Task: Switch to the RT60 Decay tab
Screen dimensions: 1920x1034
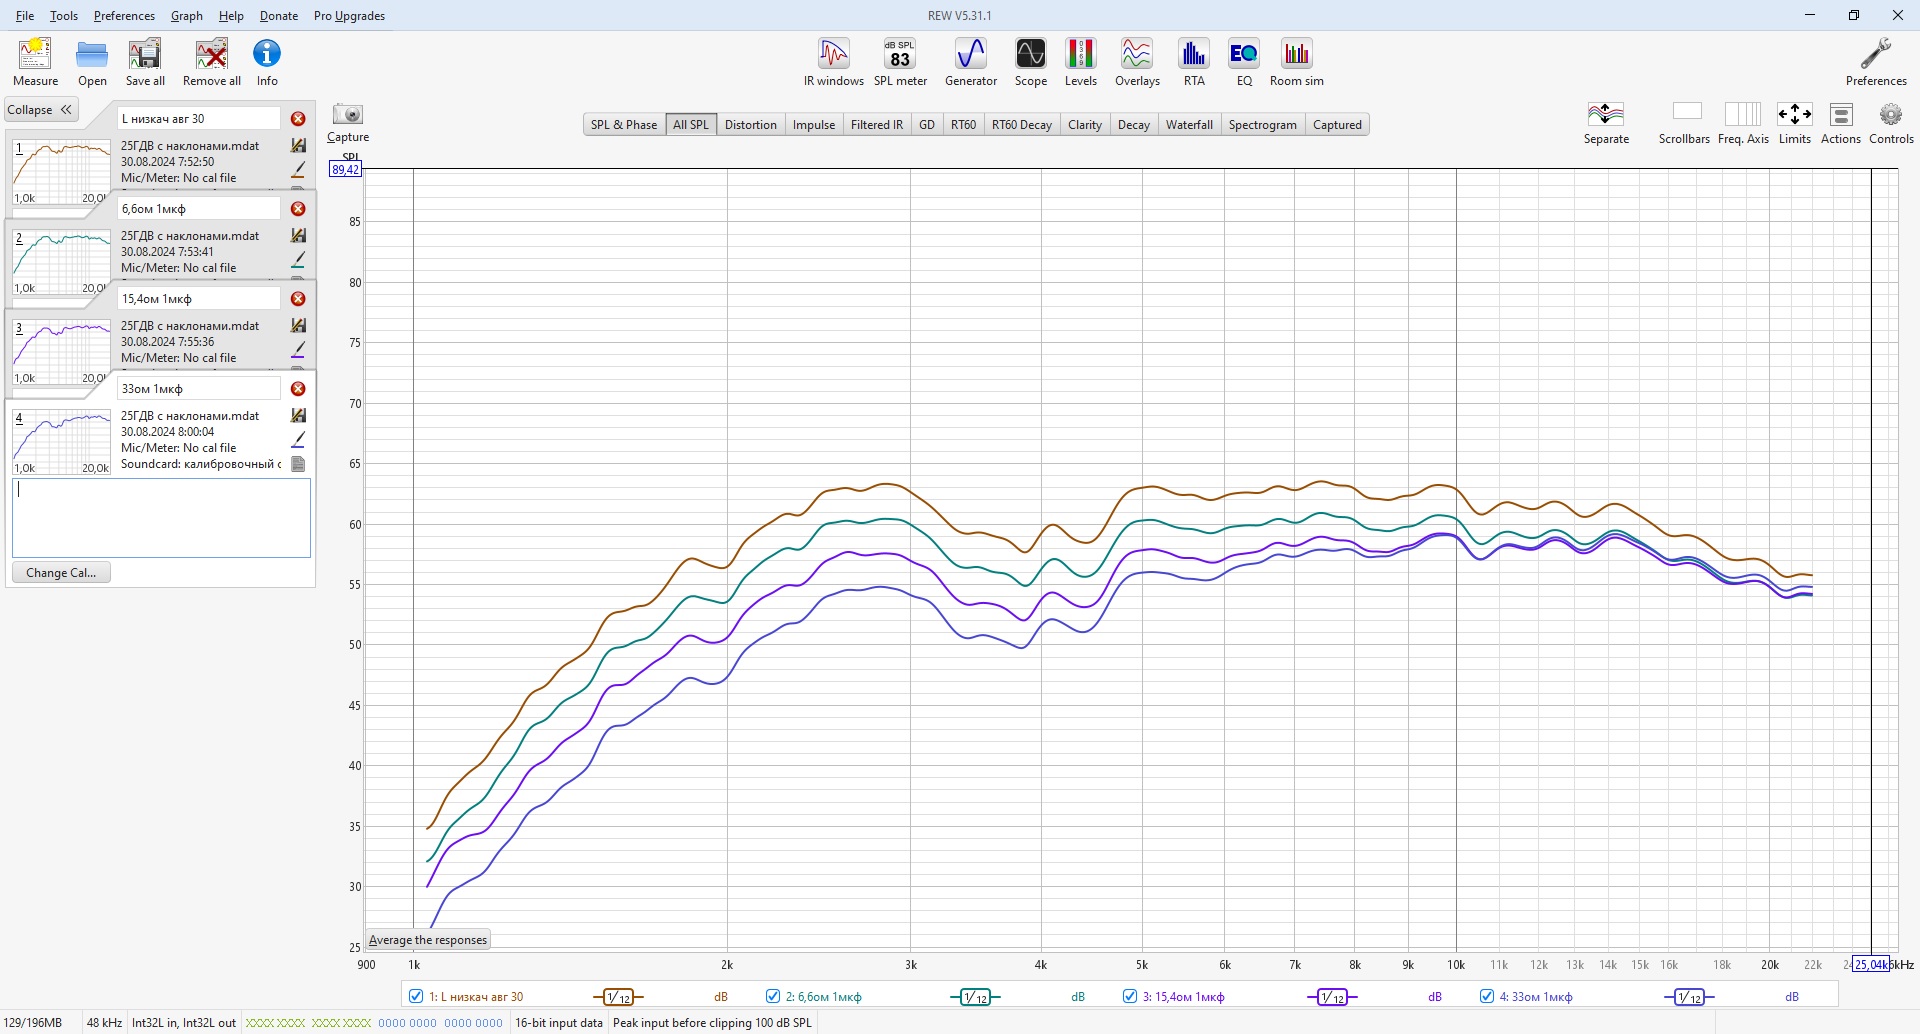Action: click(x=1022, y=125)
